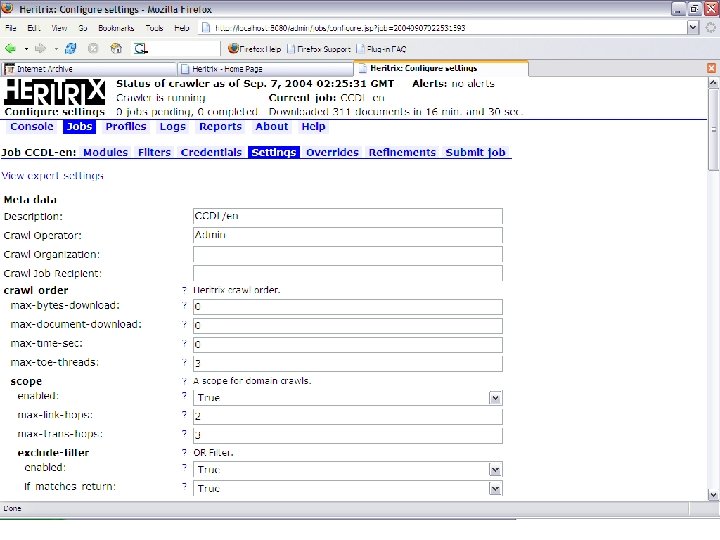Click the Crawl Job Recipient input field

tap(348, 273)
